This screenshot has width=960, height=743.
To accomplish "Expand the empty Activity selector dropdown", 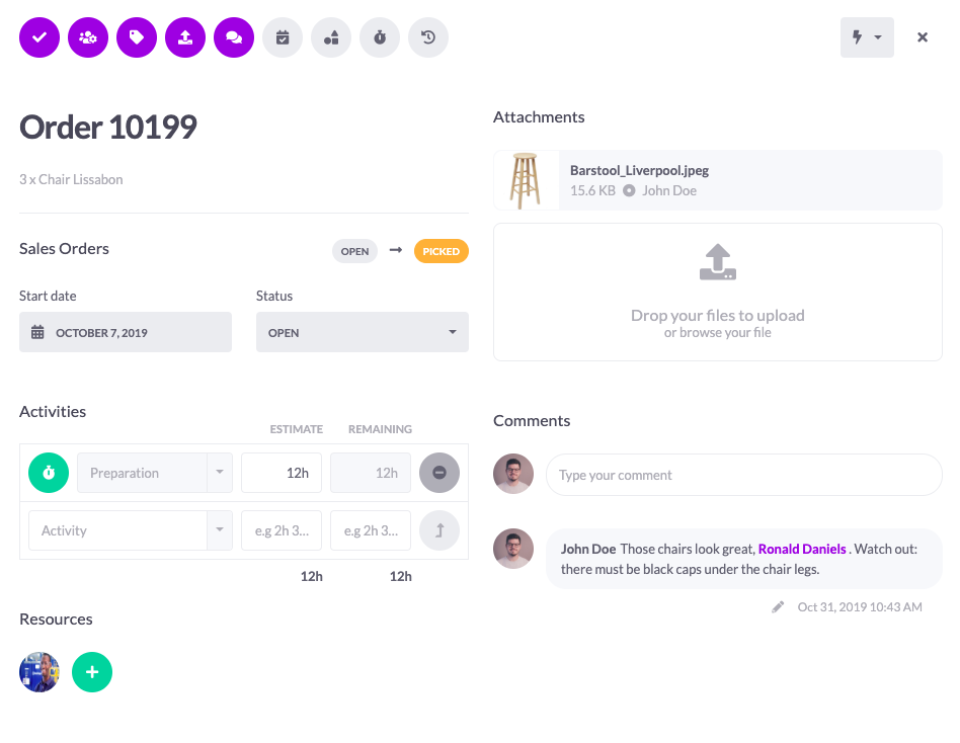I will click(219, 530).
